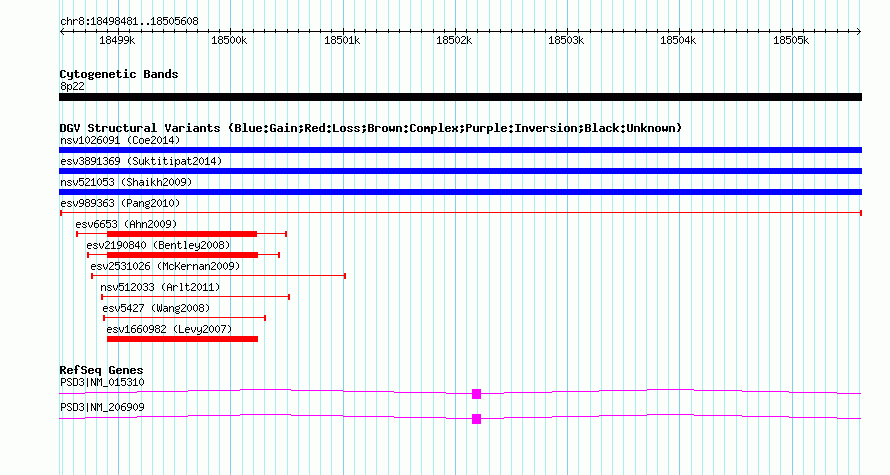Click the nsv1026091 (Coe2014) variant label
Screen dimensions: 890x475
[120, 140]
